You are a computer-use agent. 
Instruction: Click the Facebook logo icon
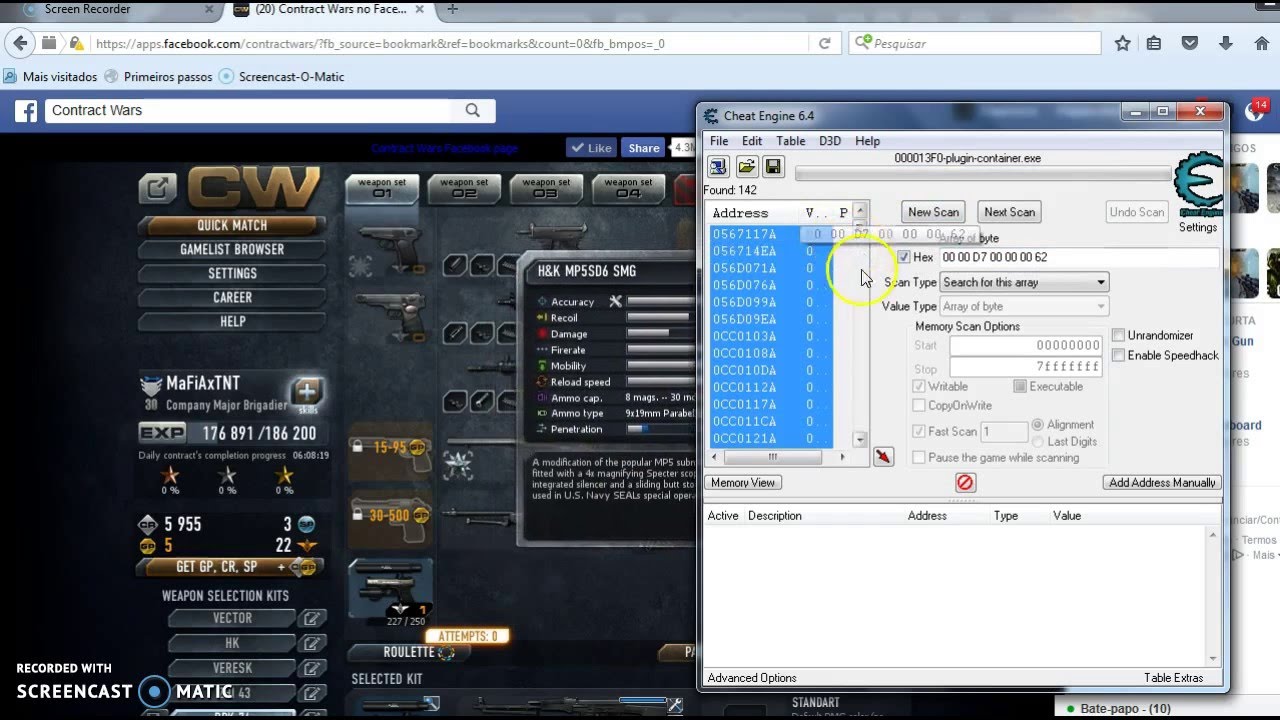click(26, 111)
